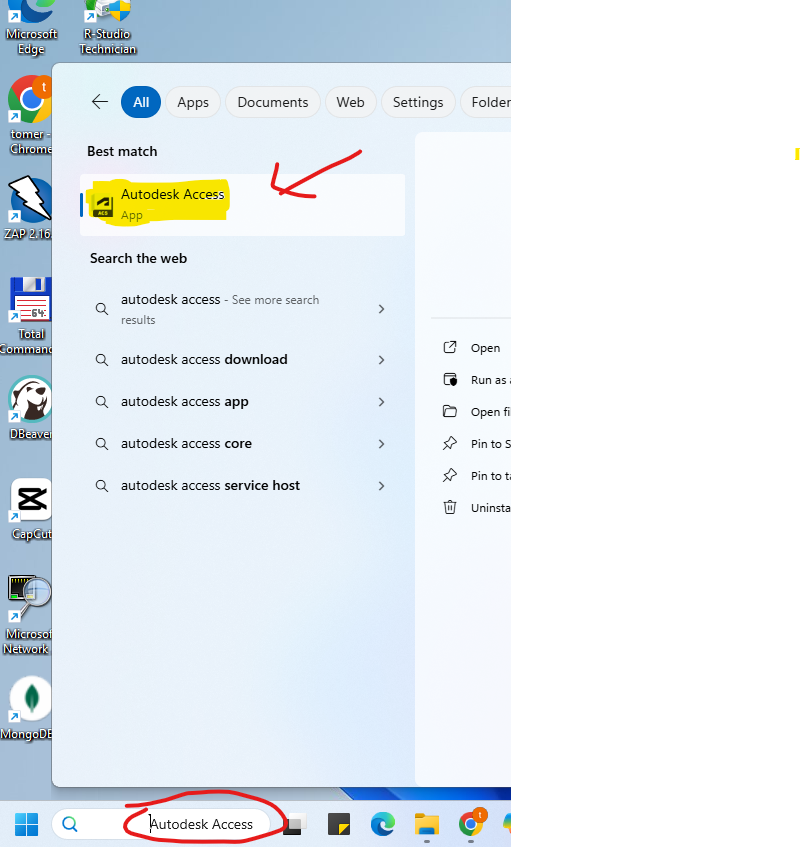The width and height of the screenshot is (800, 847).
Task: Click Open in the app actions list
Action: click(485, 348)
